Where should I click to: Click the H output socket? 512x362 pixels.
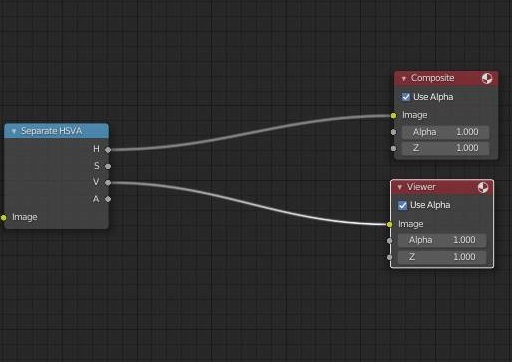pos(108,150)
